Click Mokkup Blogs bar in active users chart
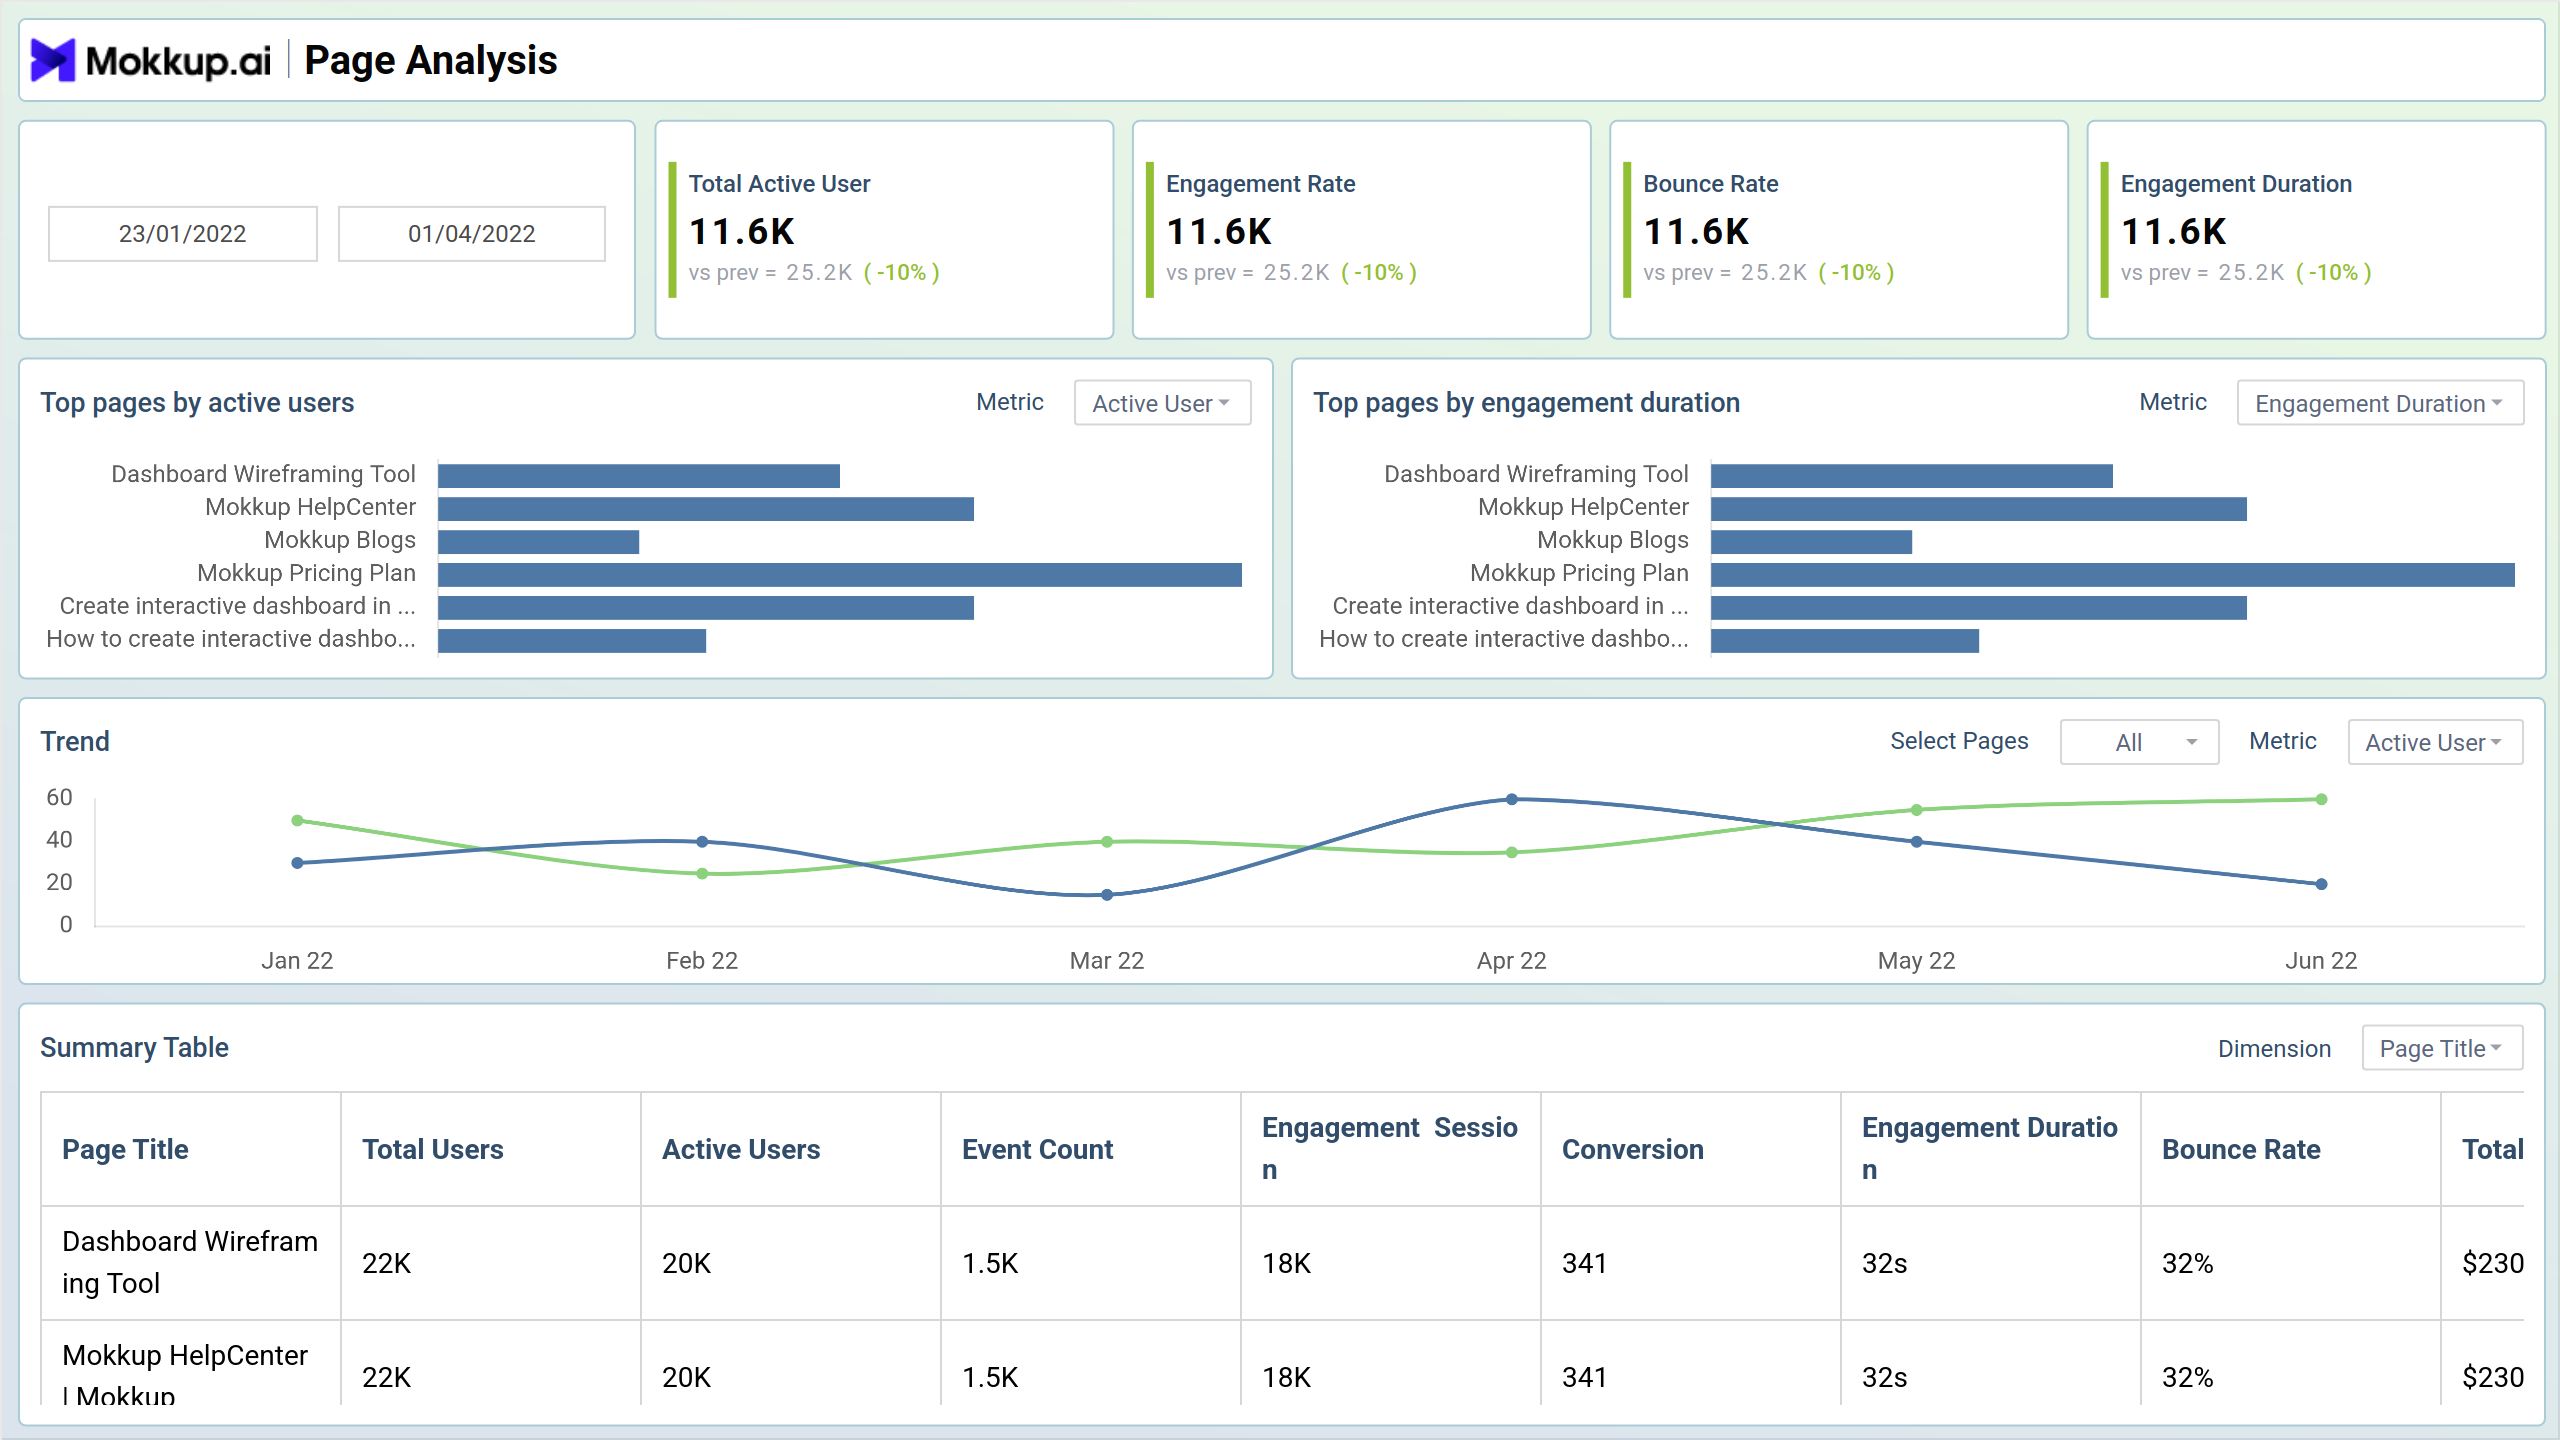2560x1440 pixels. (x=538, y=542)
